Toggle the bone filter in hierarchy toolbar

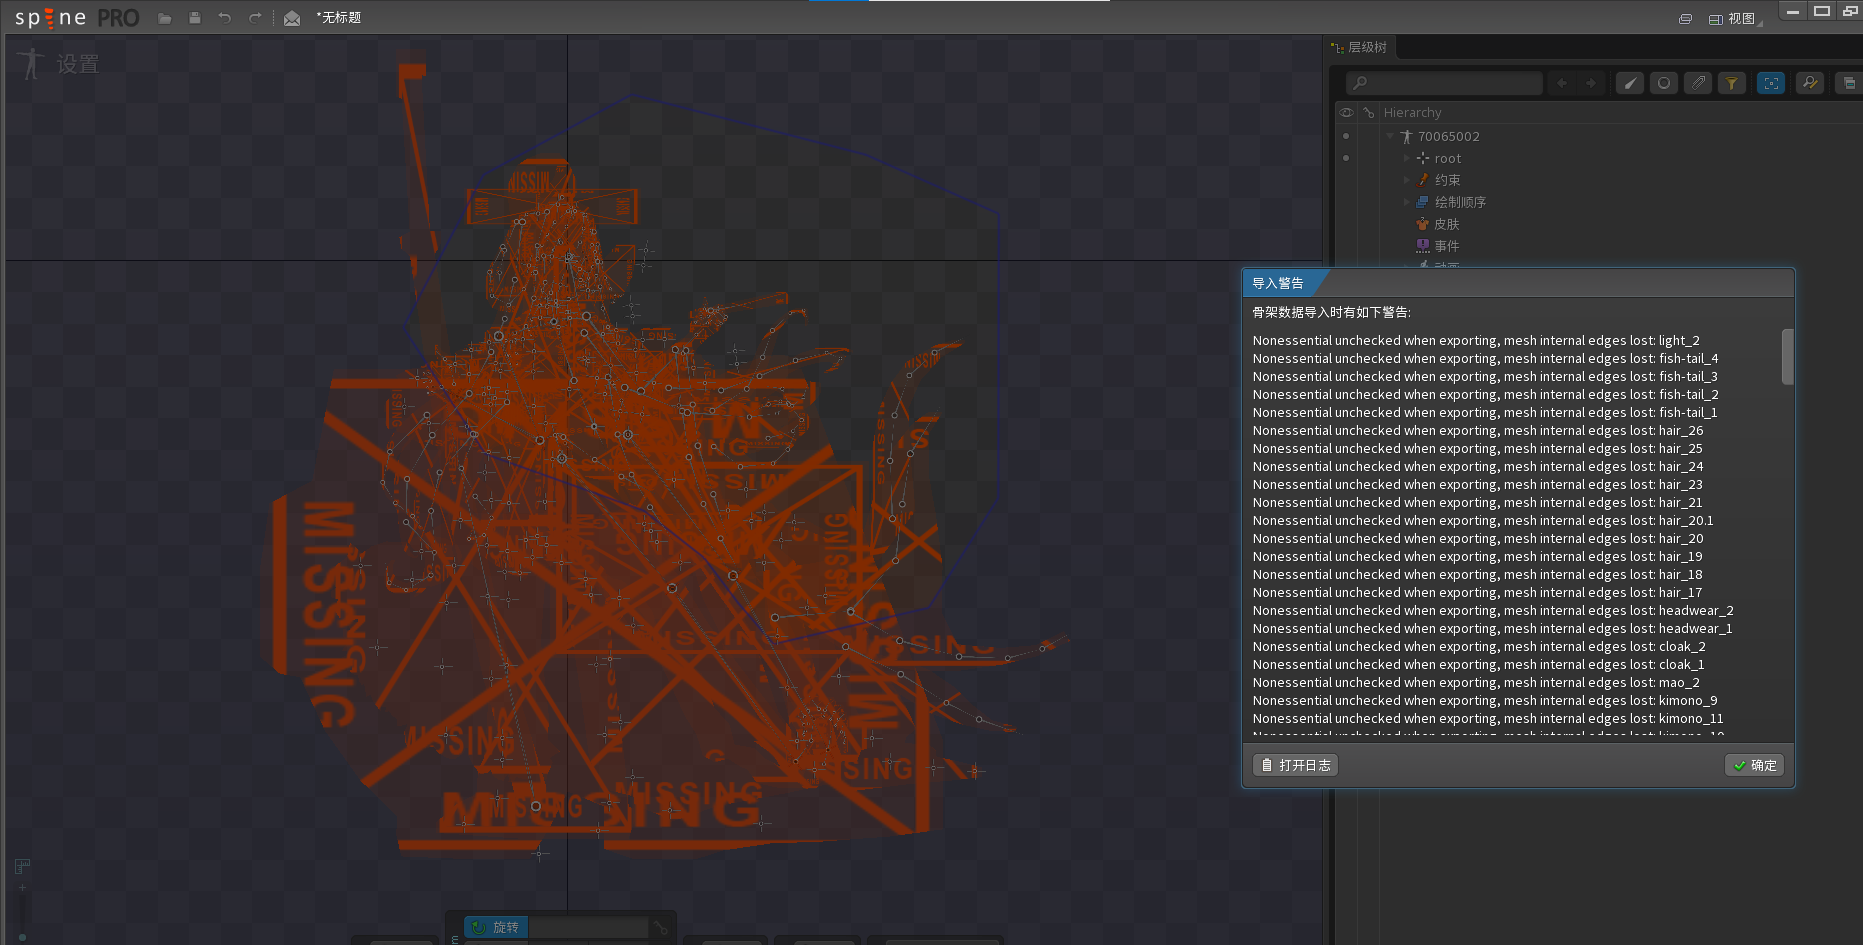(1630, 83)
